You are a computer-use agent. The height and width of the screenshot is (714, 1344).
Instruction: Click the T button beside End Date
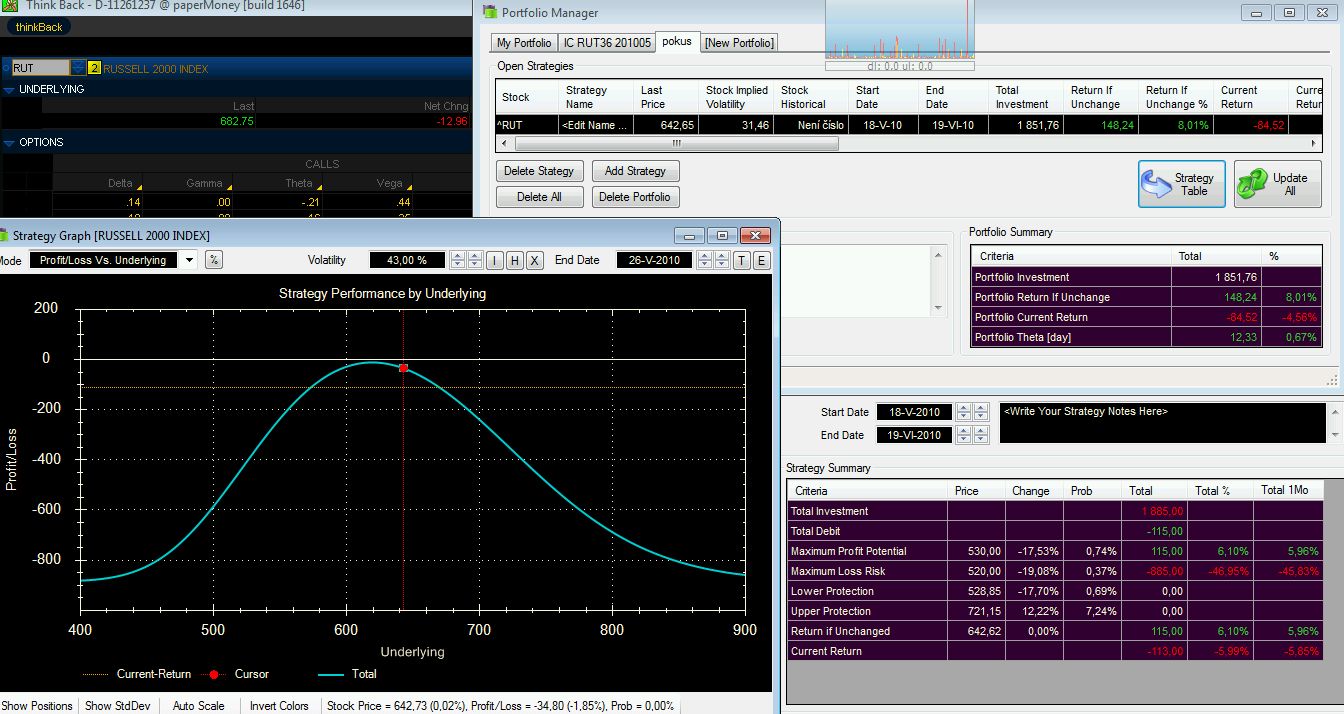741,260
